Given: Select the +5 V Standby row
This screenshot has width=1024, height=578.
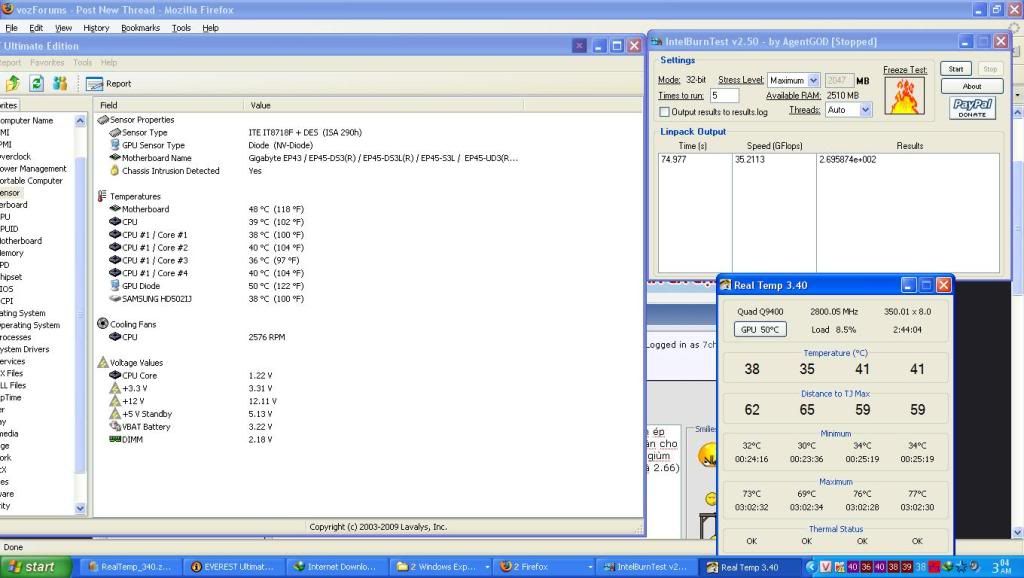Looking at the screenshot, I should coord(369,414).
